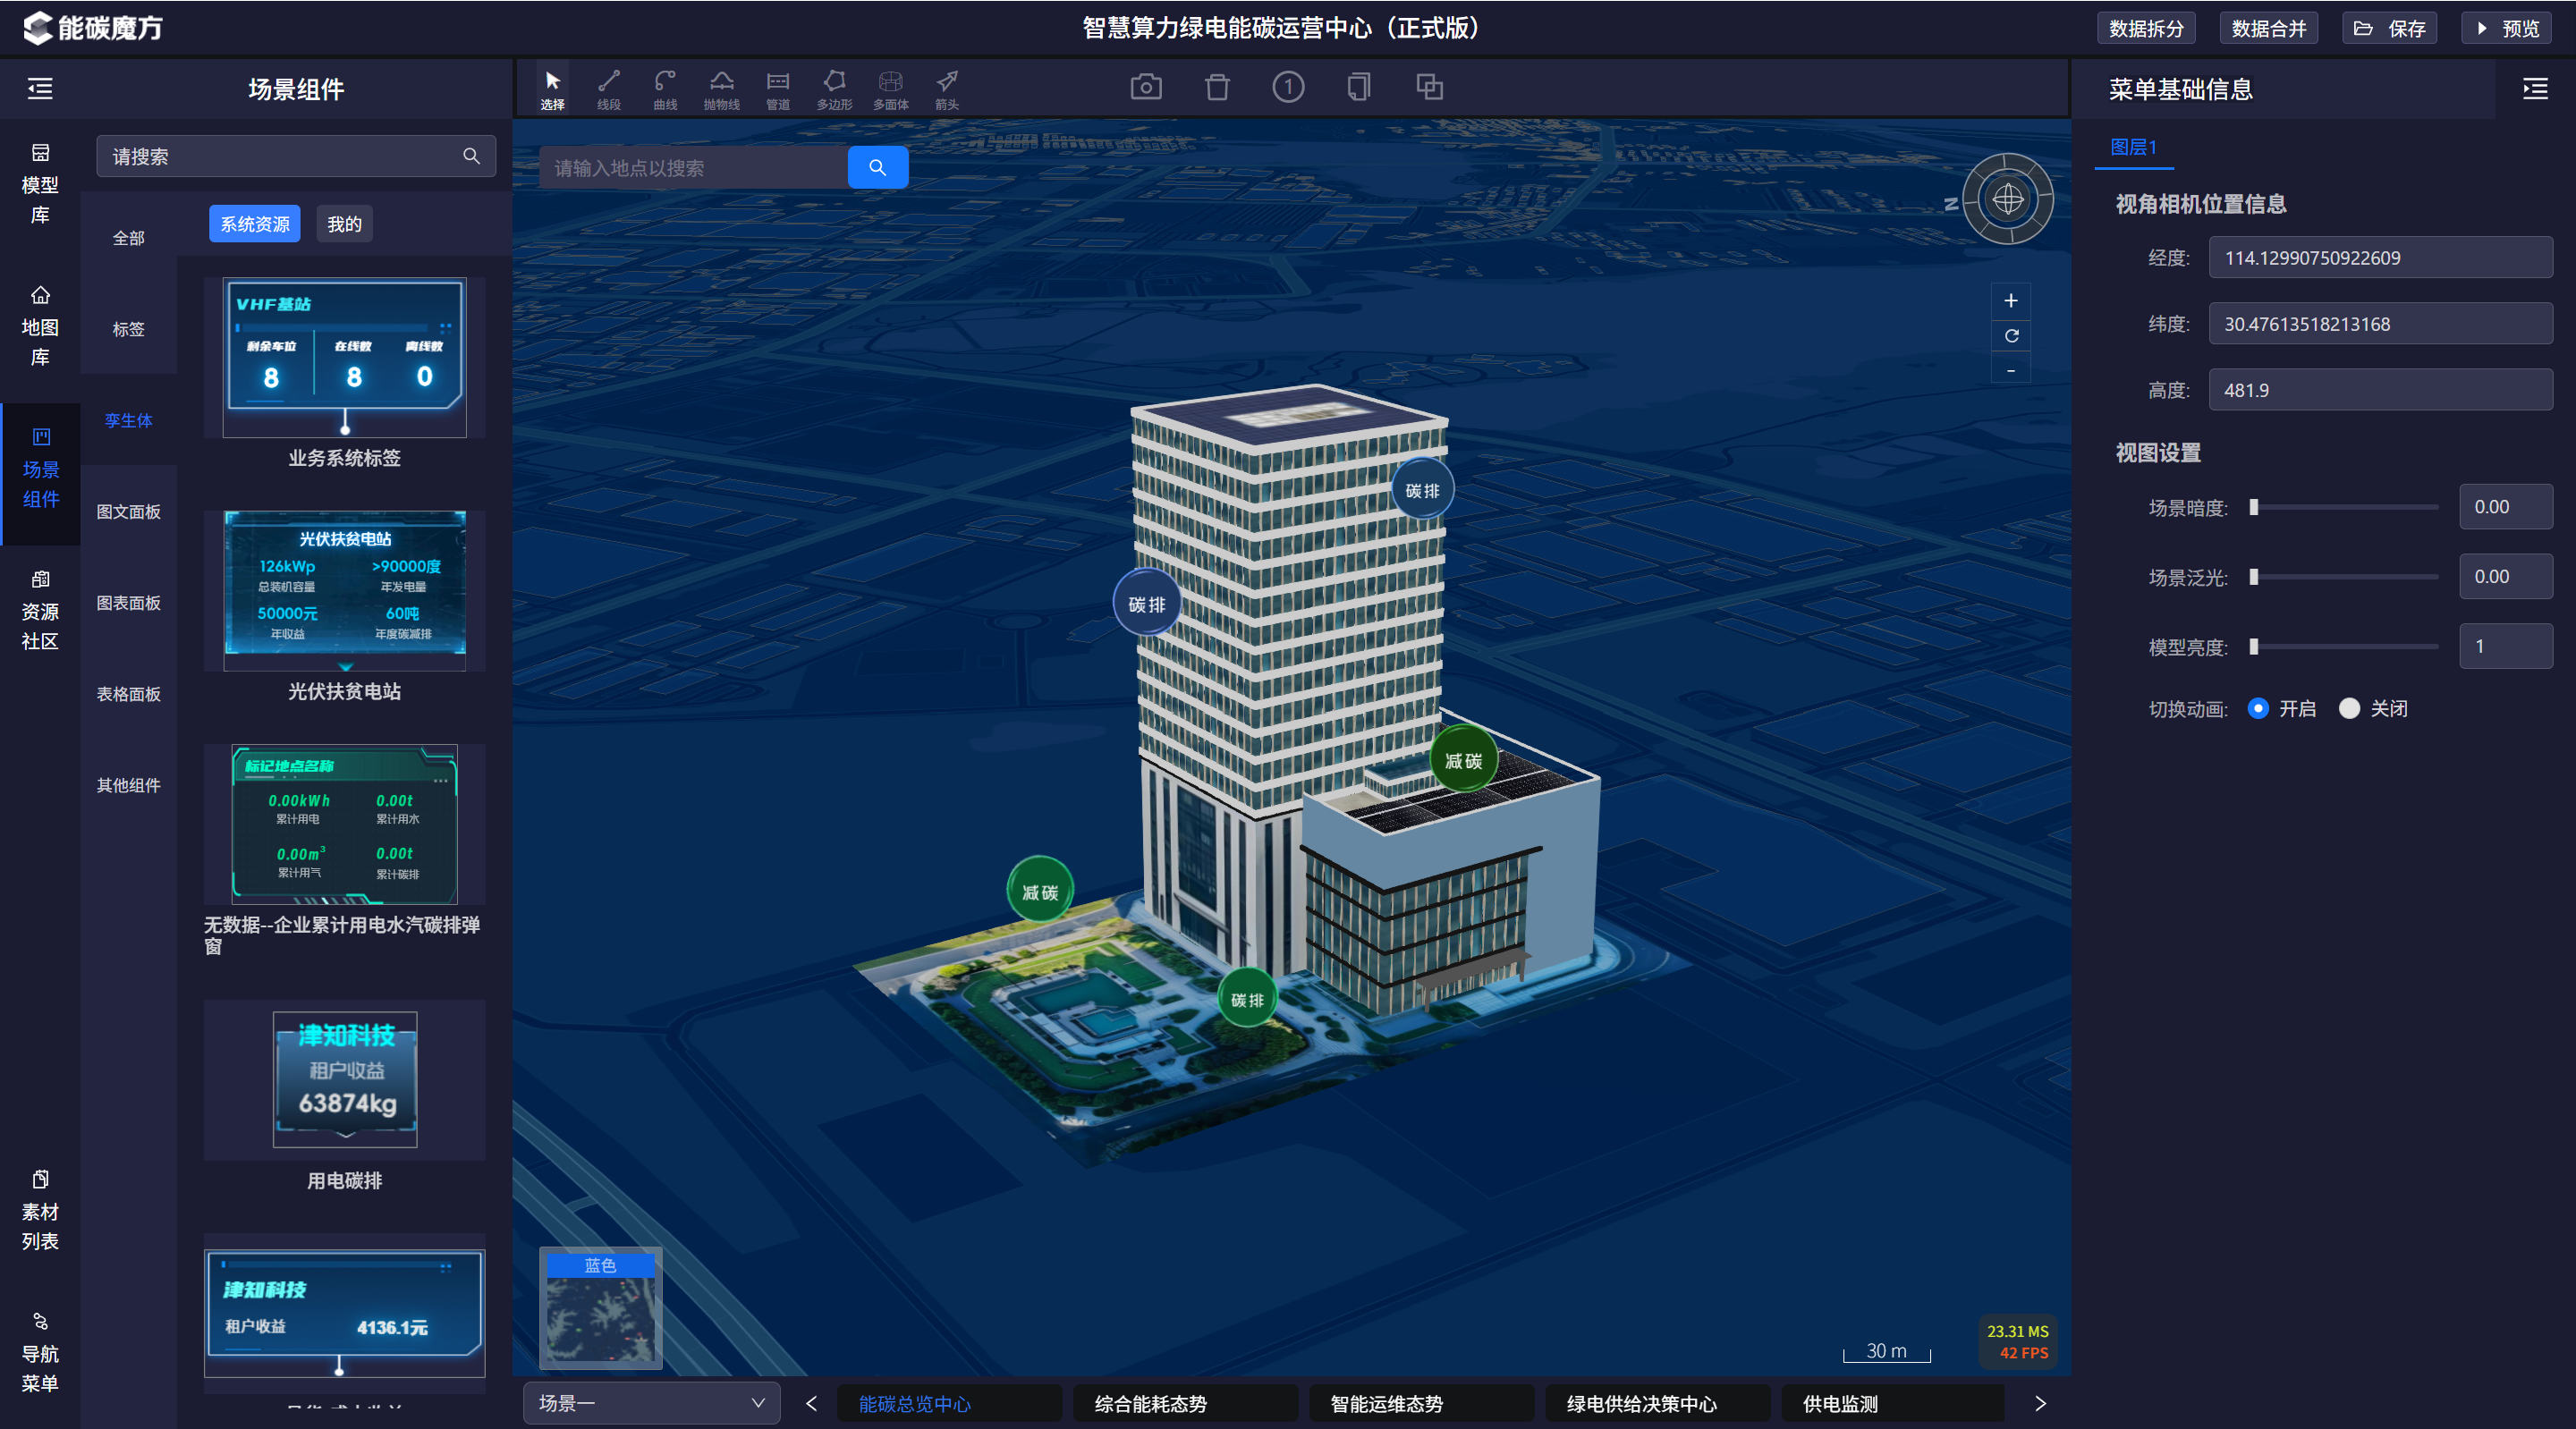2576x1429 pixels.
Task: Choose the 多边形 polygon tool
Action: tap(834, 89)
